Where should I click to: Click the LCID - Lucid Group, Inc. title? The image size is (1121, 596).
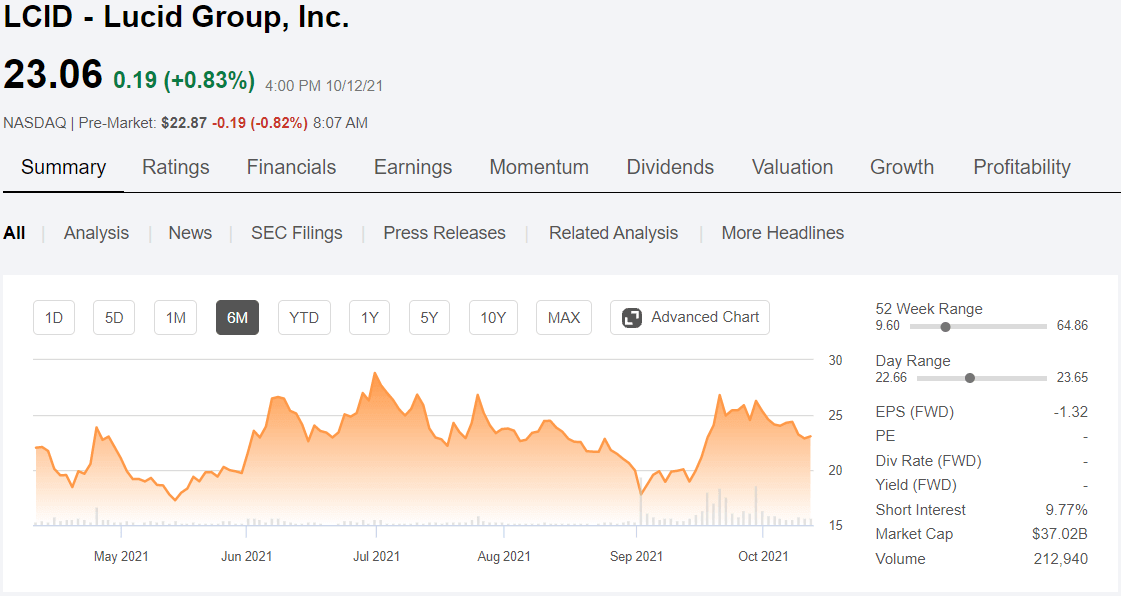click(x=177, y=16)
